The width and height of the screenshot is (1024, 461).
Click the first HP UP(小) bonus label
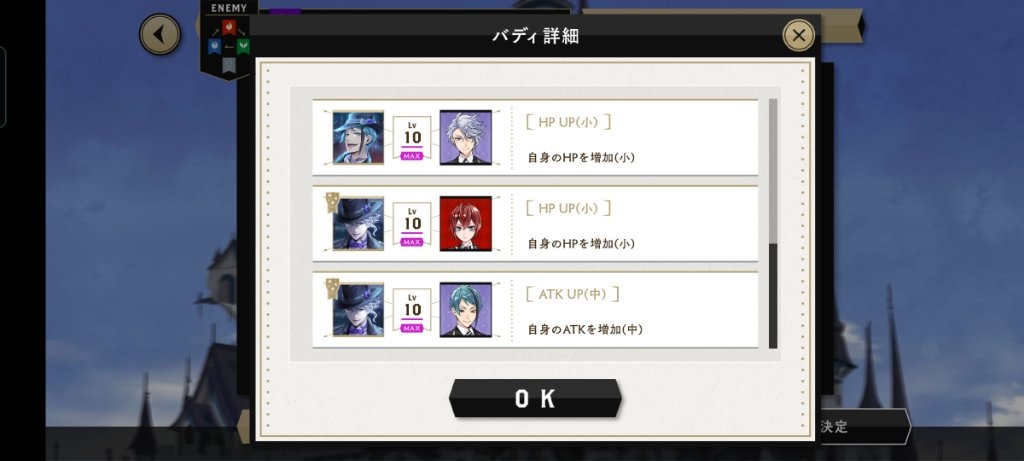568,122
